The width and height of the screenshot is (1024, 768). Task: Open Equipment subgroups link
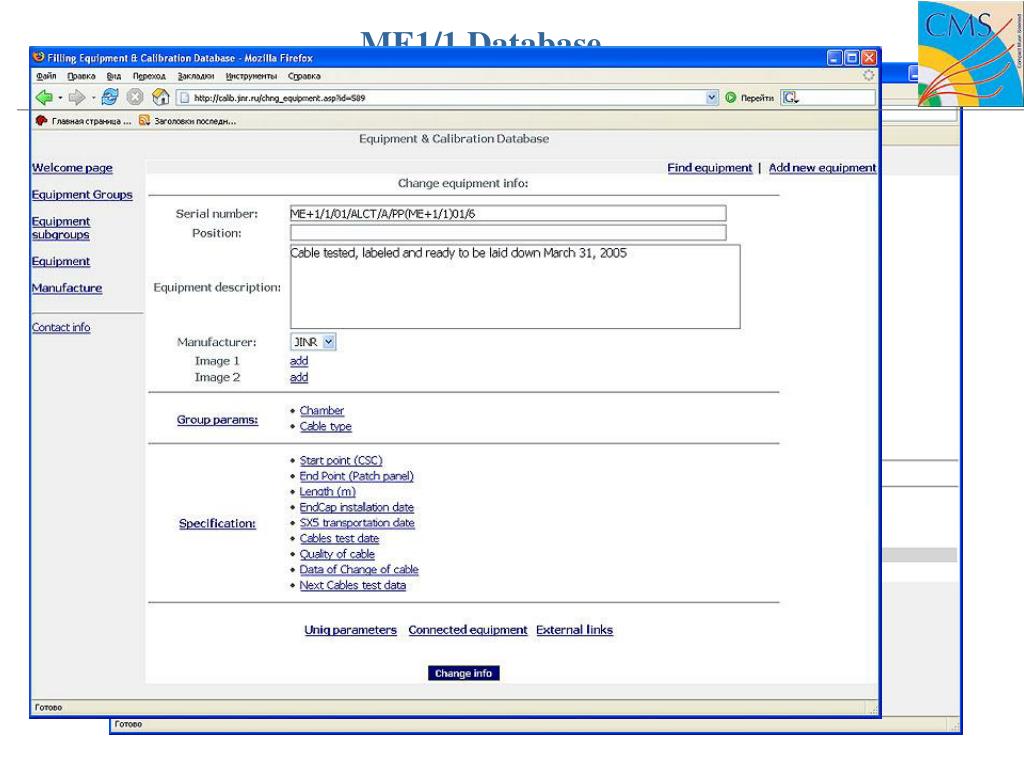point(61,228)
